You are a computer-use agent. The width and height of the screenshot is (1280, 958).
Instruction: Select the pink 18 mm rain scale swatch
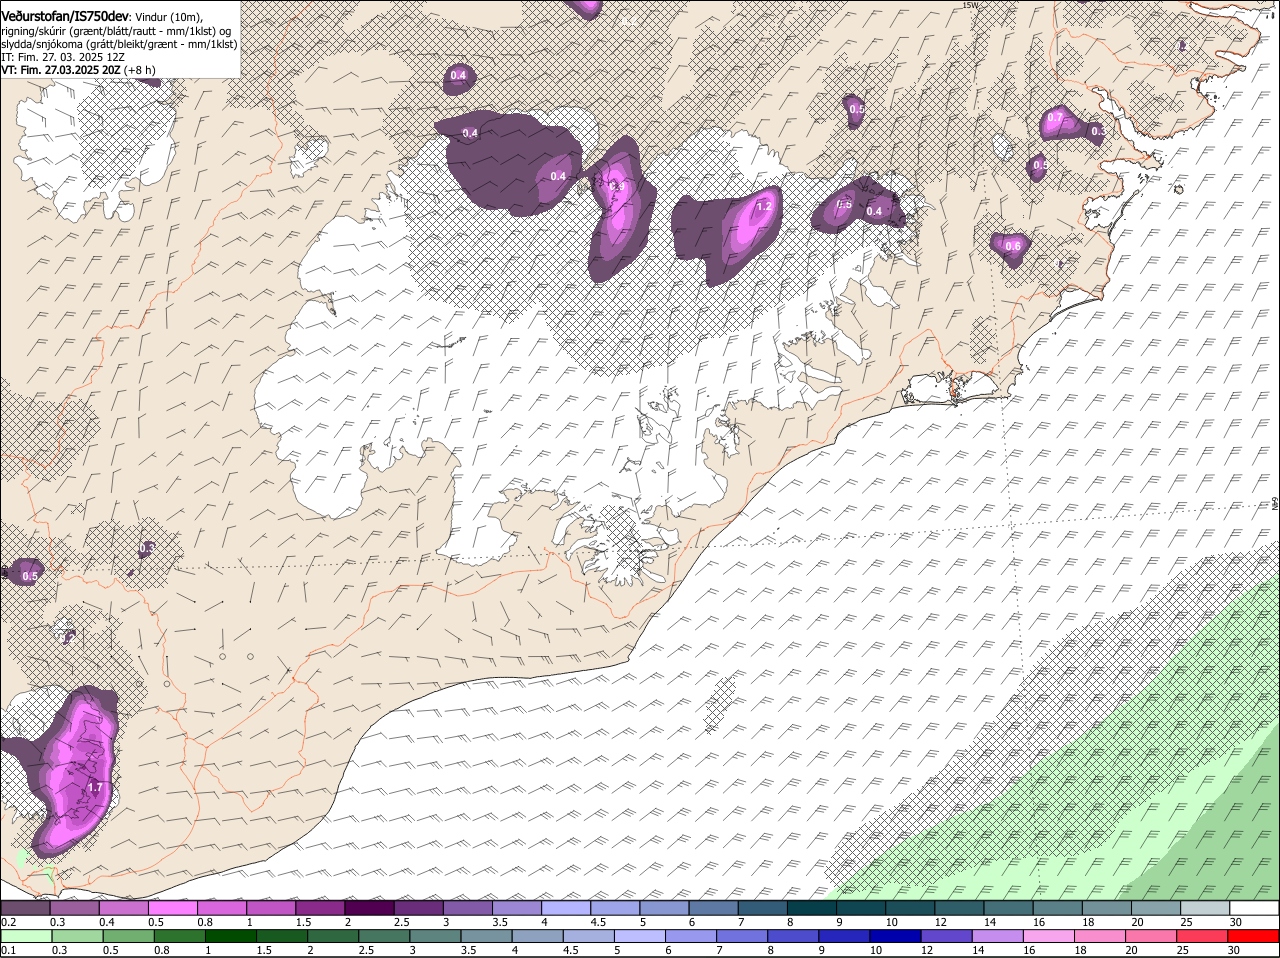click(1099, 937)
